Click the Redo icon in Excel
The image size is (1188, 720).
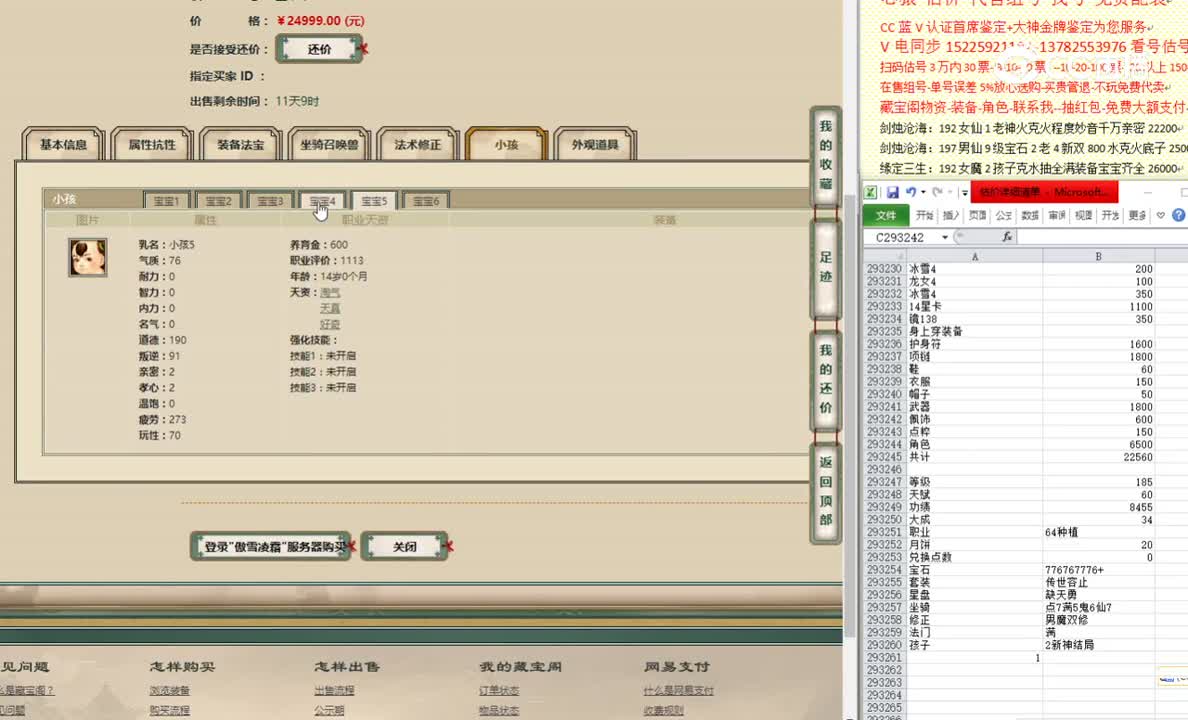[938, 191]
